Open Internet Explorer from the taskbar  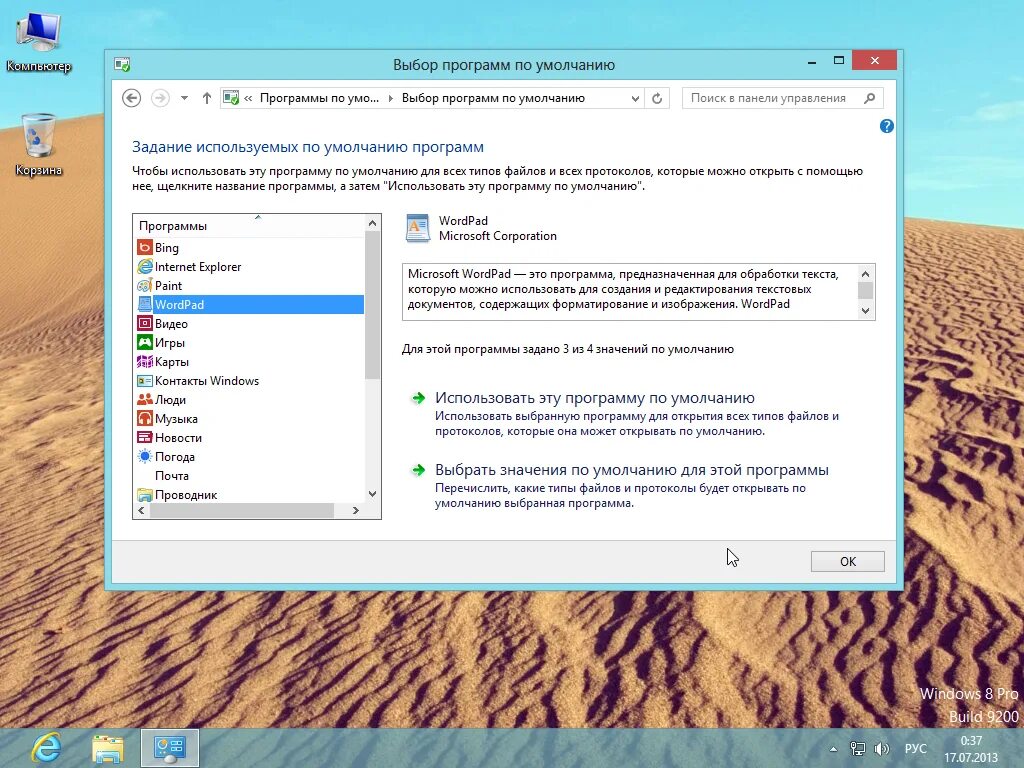46,748
